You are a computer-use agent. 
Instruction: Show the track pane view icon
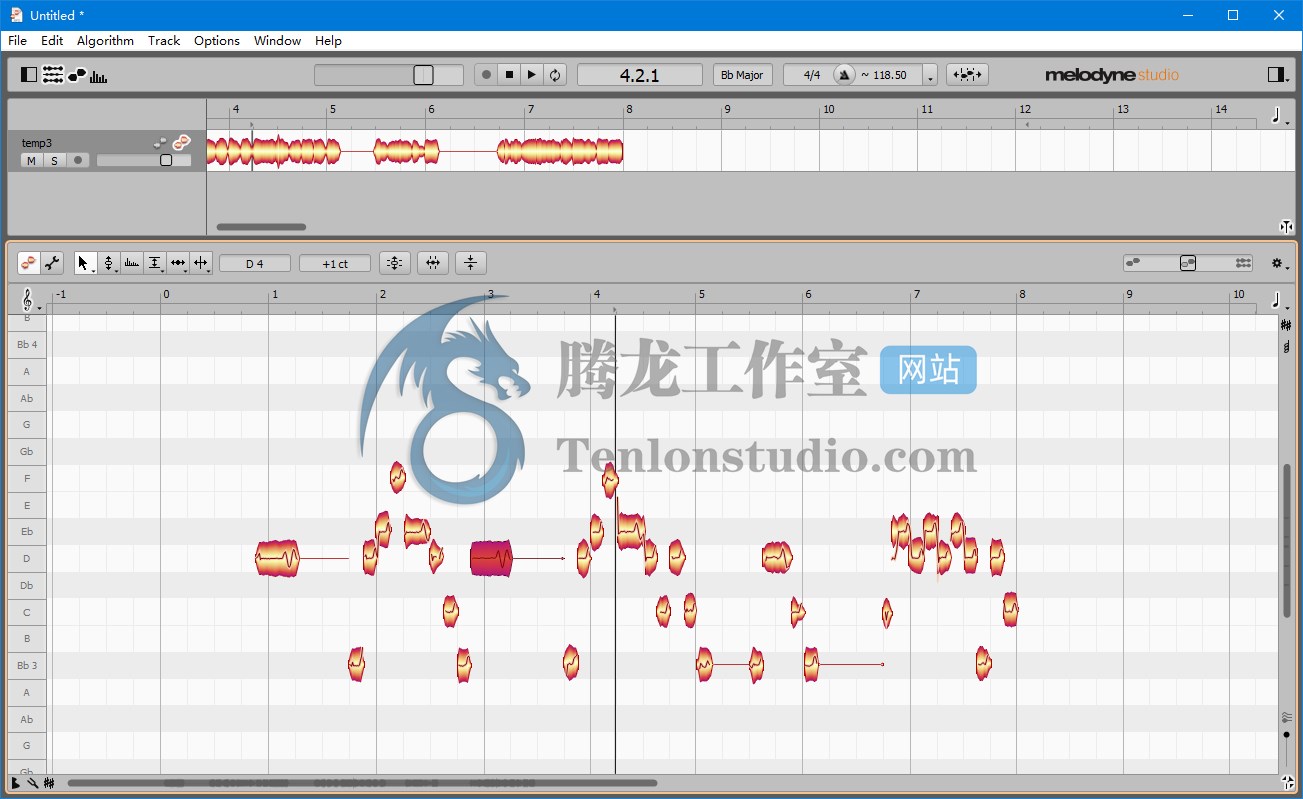click(53, 75)
